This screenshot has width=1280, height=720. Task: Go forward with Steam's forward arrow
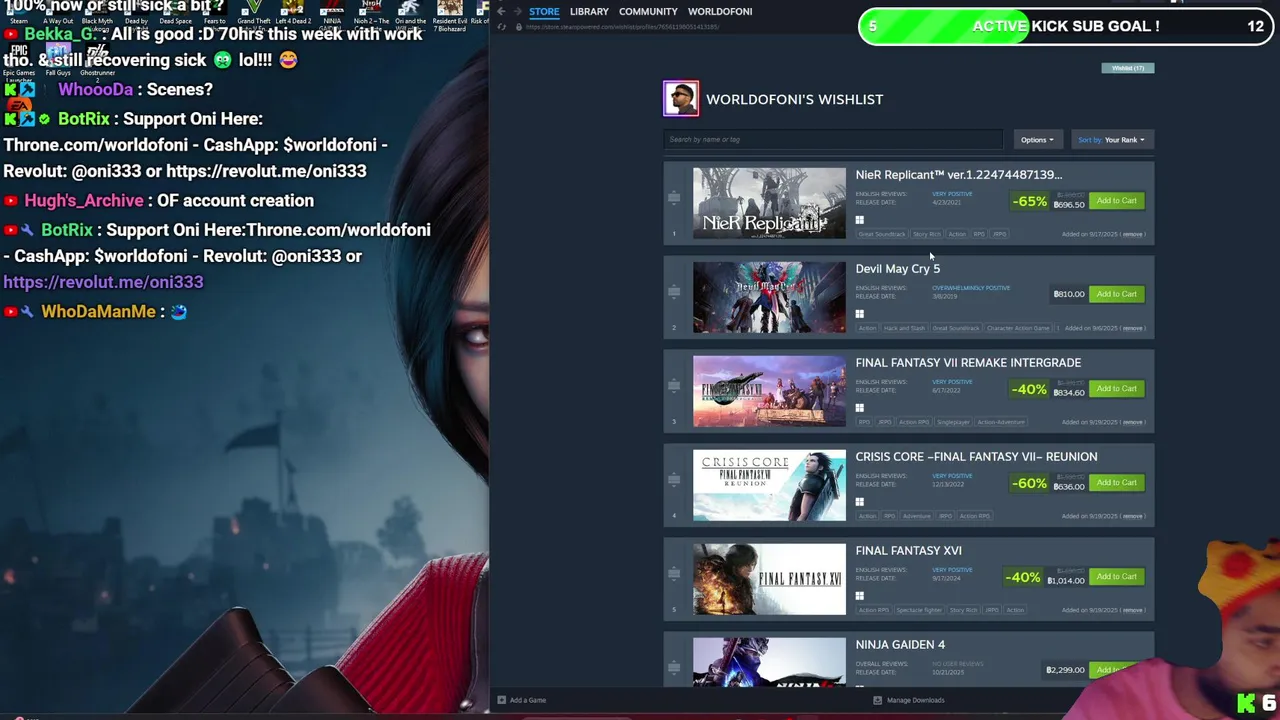(517, 12)
